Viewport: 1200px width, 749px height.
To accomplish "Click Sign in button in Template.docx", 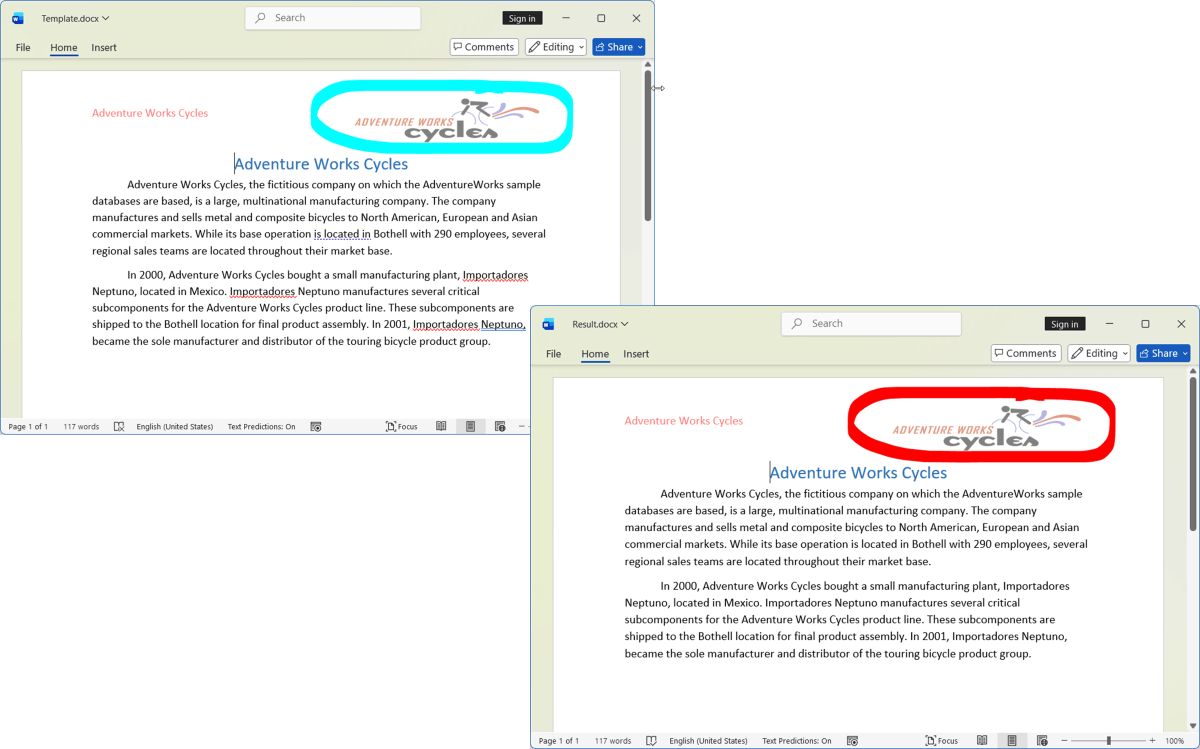I will click(x=522, y=18).
